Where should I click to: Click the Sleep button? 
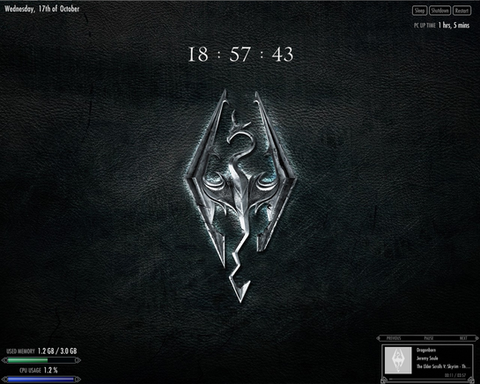point(419,11)
